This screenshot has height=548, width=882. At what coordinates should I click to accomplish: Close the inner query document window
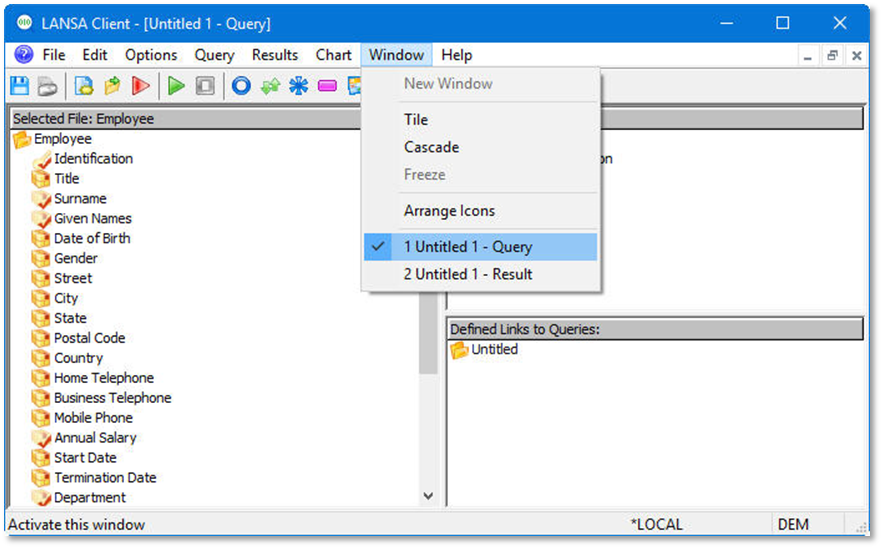point(856,56)
